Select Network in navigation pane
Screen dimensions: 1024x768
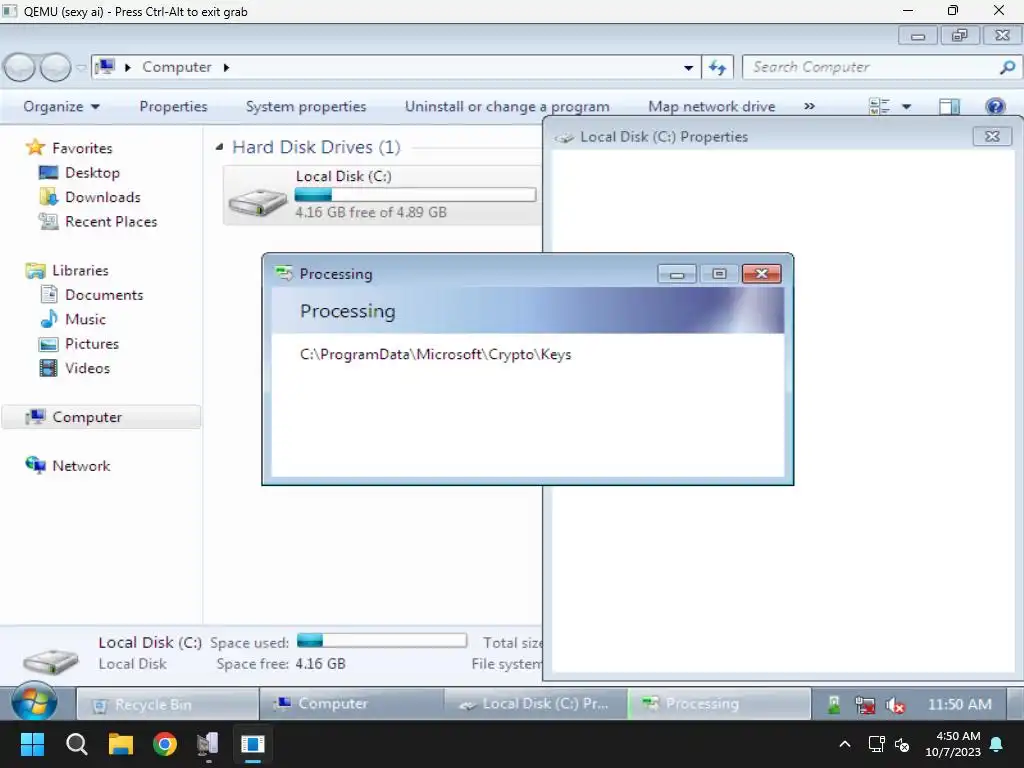81,466
